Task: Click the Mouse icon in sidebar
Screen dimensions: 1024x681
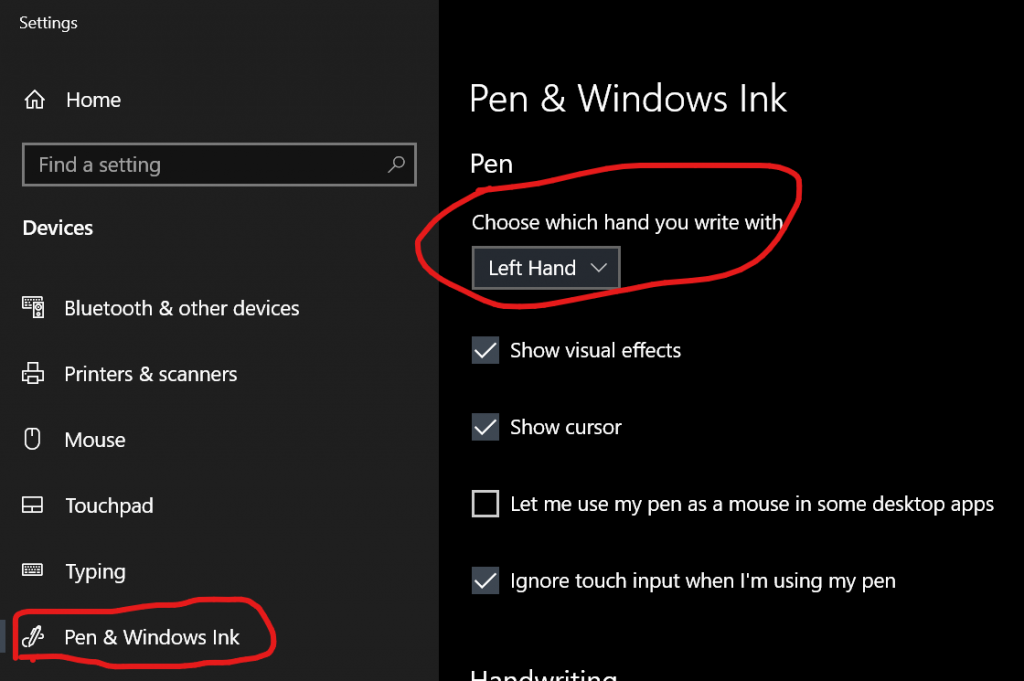Action: (32, 439)
